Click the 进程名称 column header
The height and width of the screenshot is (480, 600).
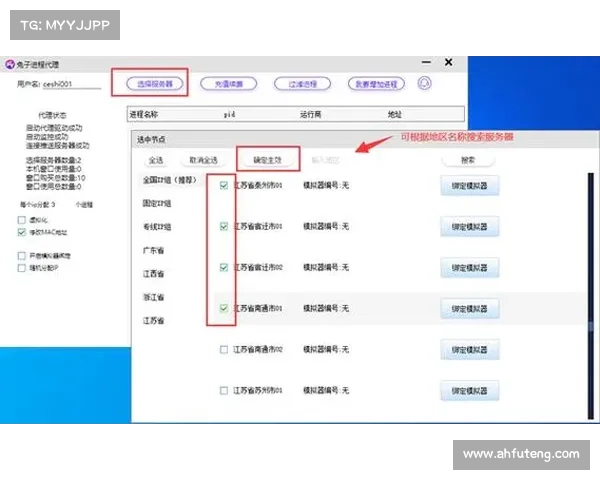(143, 114)
